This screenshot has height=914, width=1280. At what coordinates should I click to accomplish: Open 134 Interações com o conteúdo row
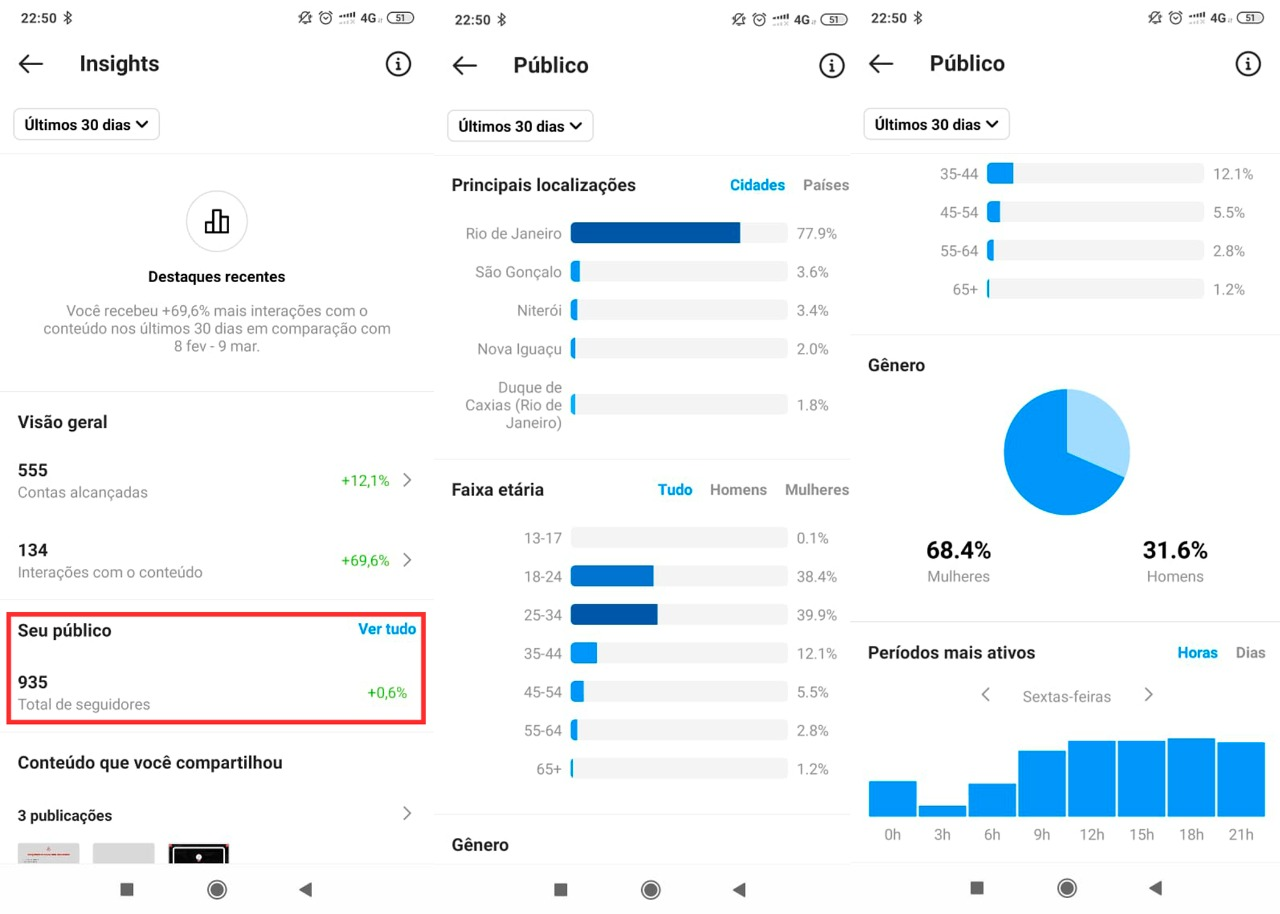pyautogui.click(x=217, y=560)
